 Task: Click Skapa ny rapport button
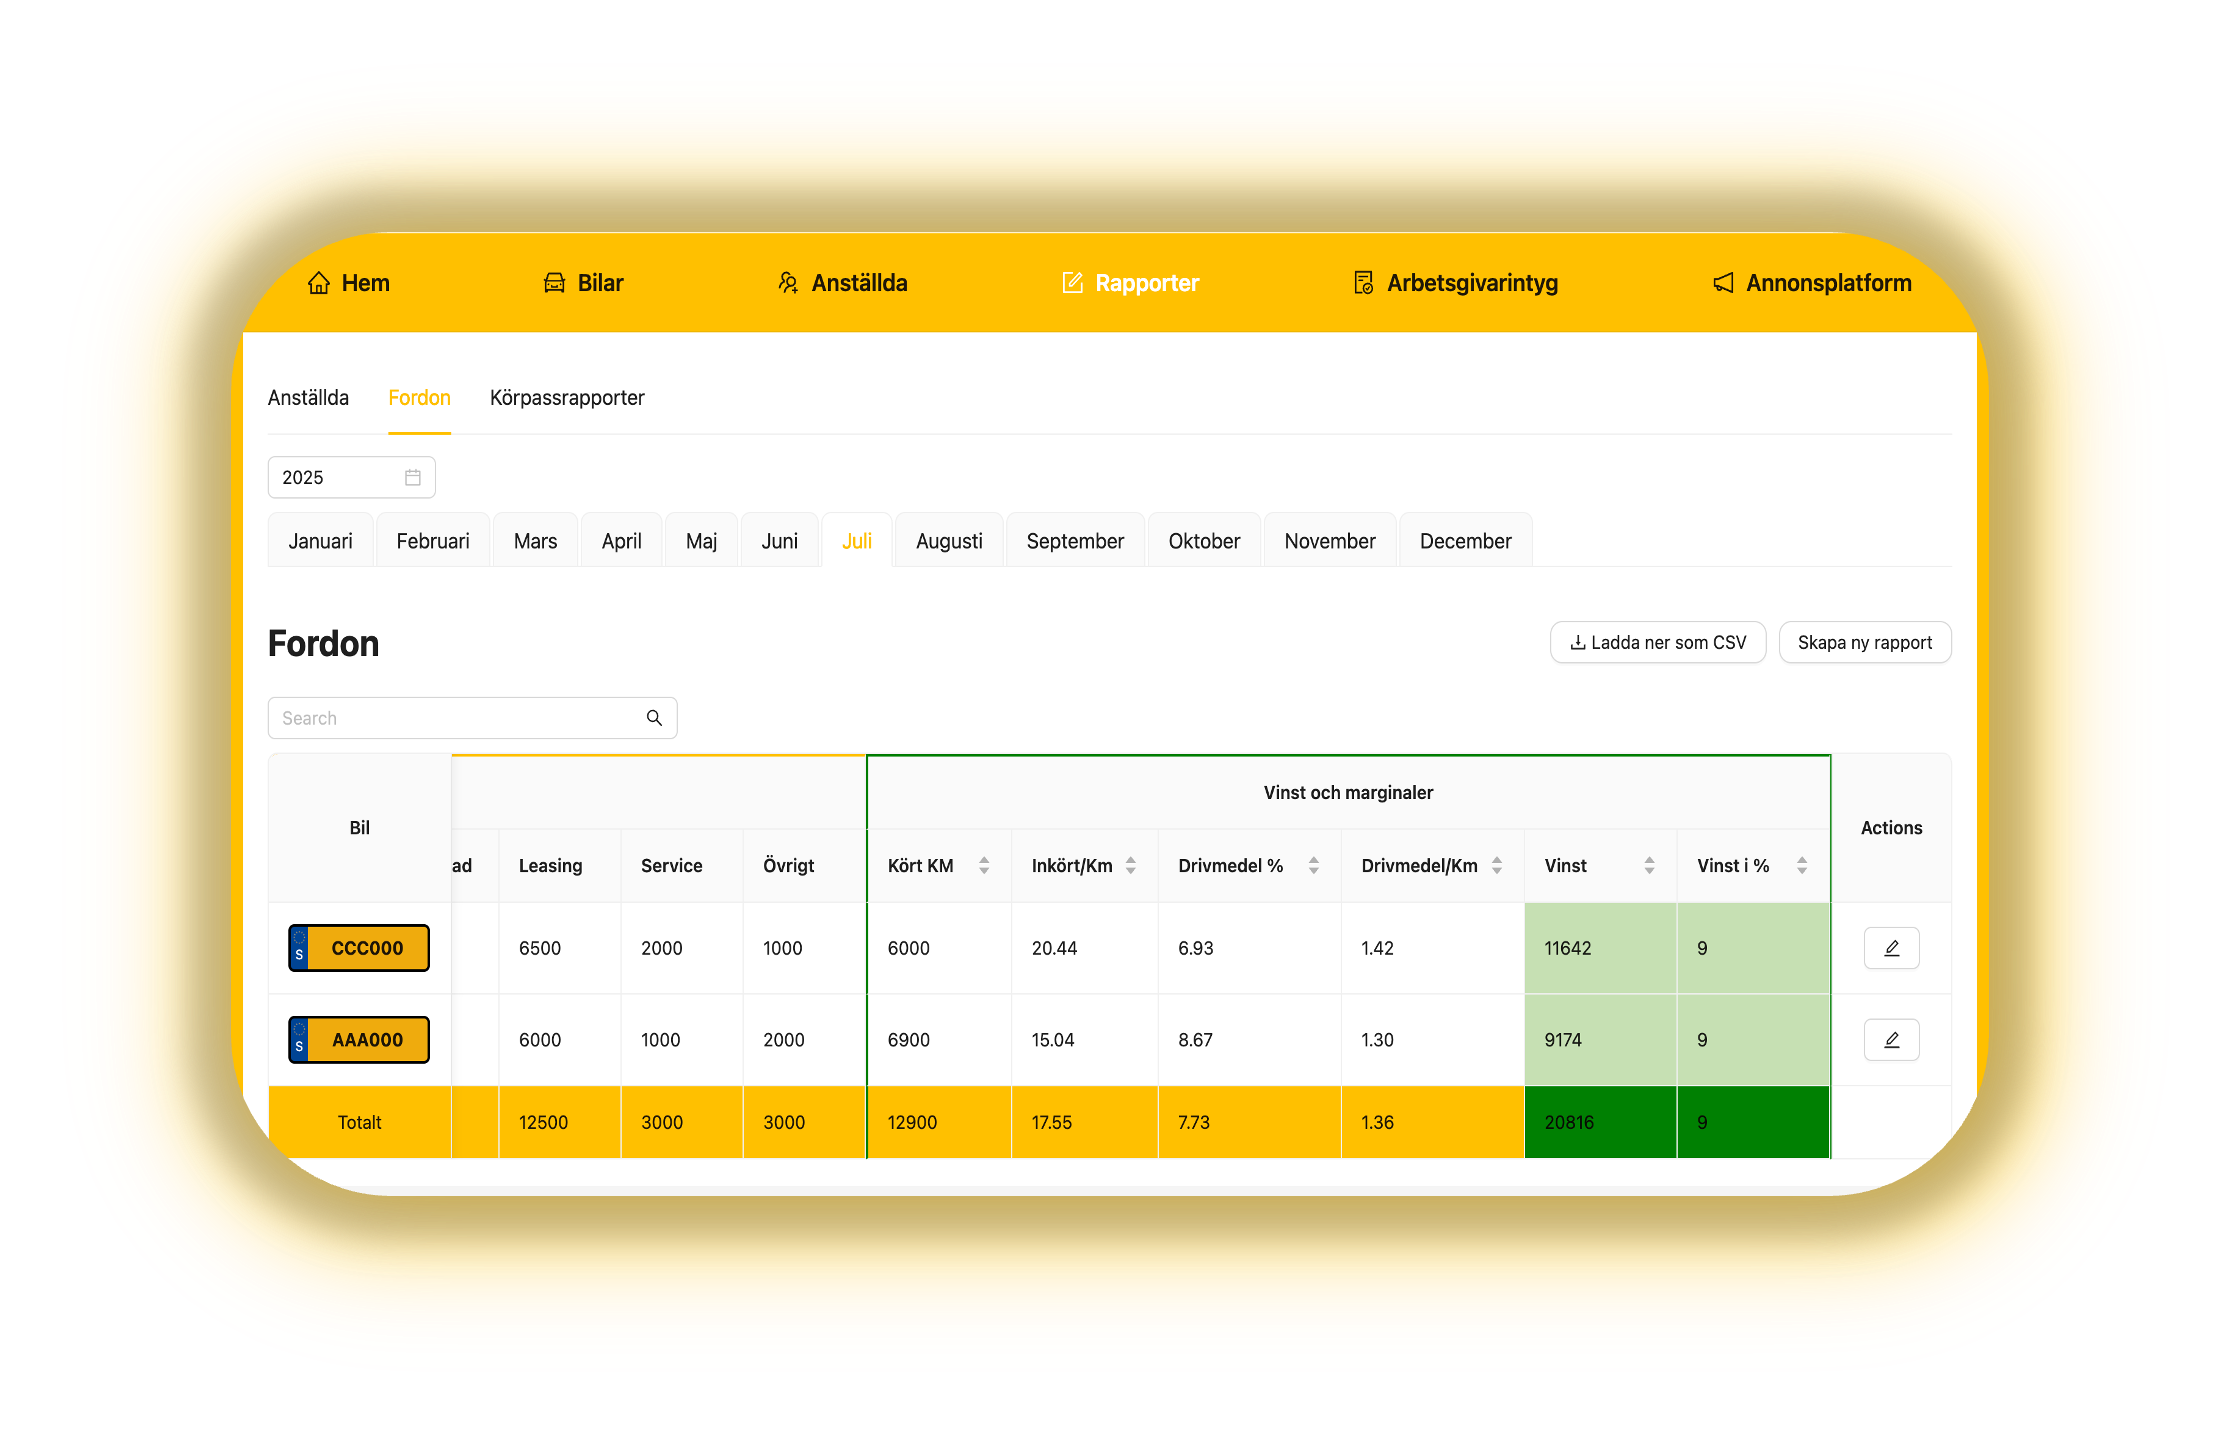coord(1864,643)
